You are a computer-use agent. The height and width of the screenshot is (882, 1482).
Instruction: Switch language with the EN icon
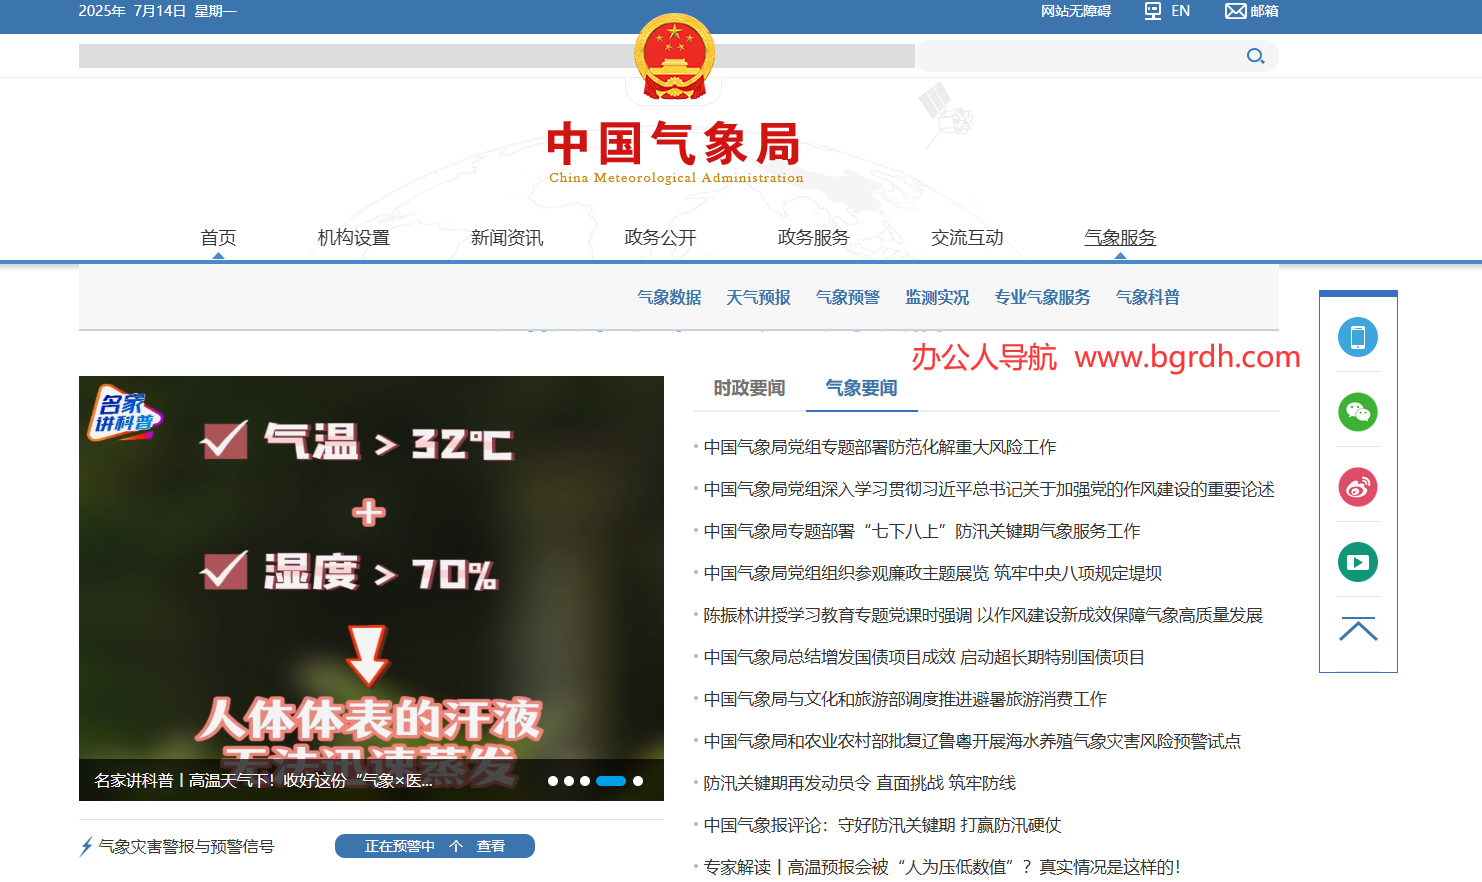click(x=1154, y=11)
